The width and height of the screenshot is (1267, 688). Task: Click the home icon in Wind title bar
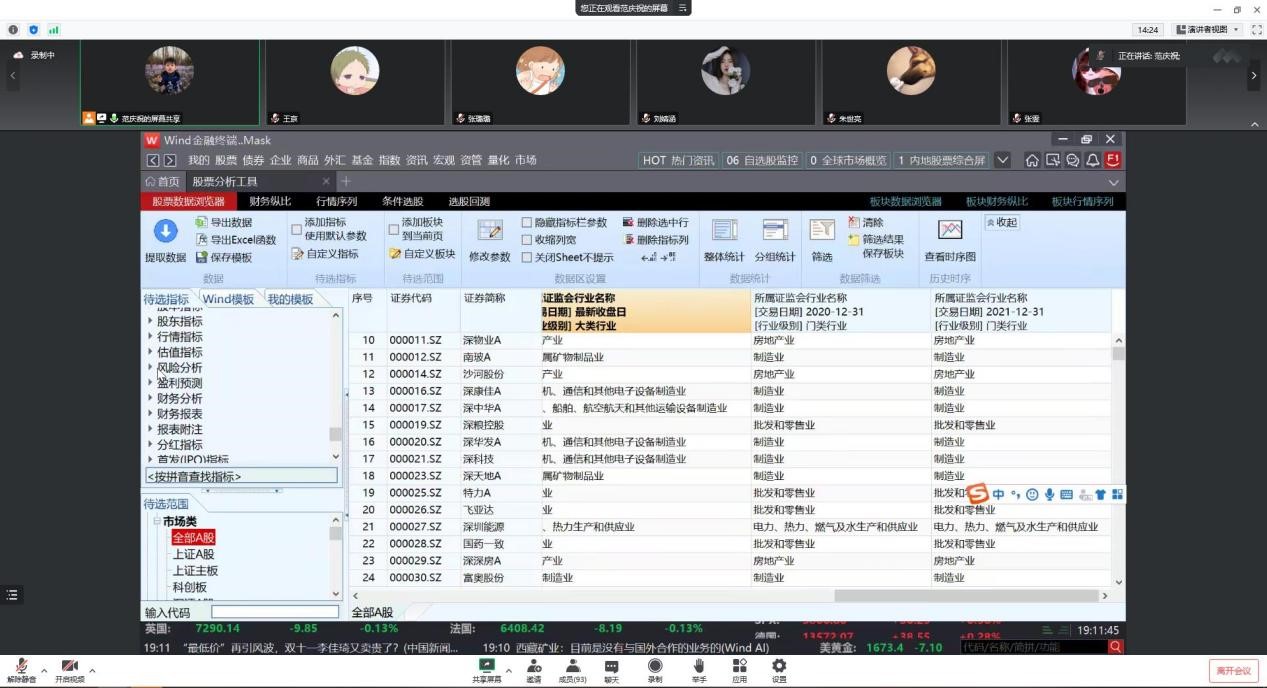(x=1032, y=160)
